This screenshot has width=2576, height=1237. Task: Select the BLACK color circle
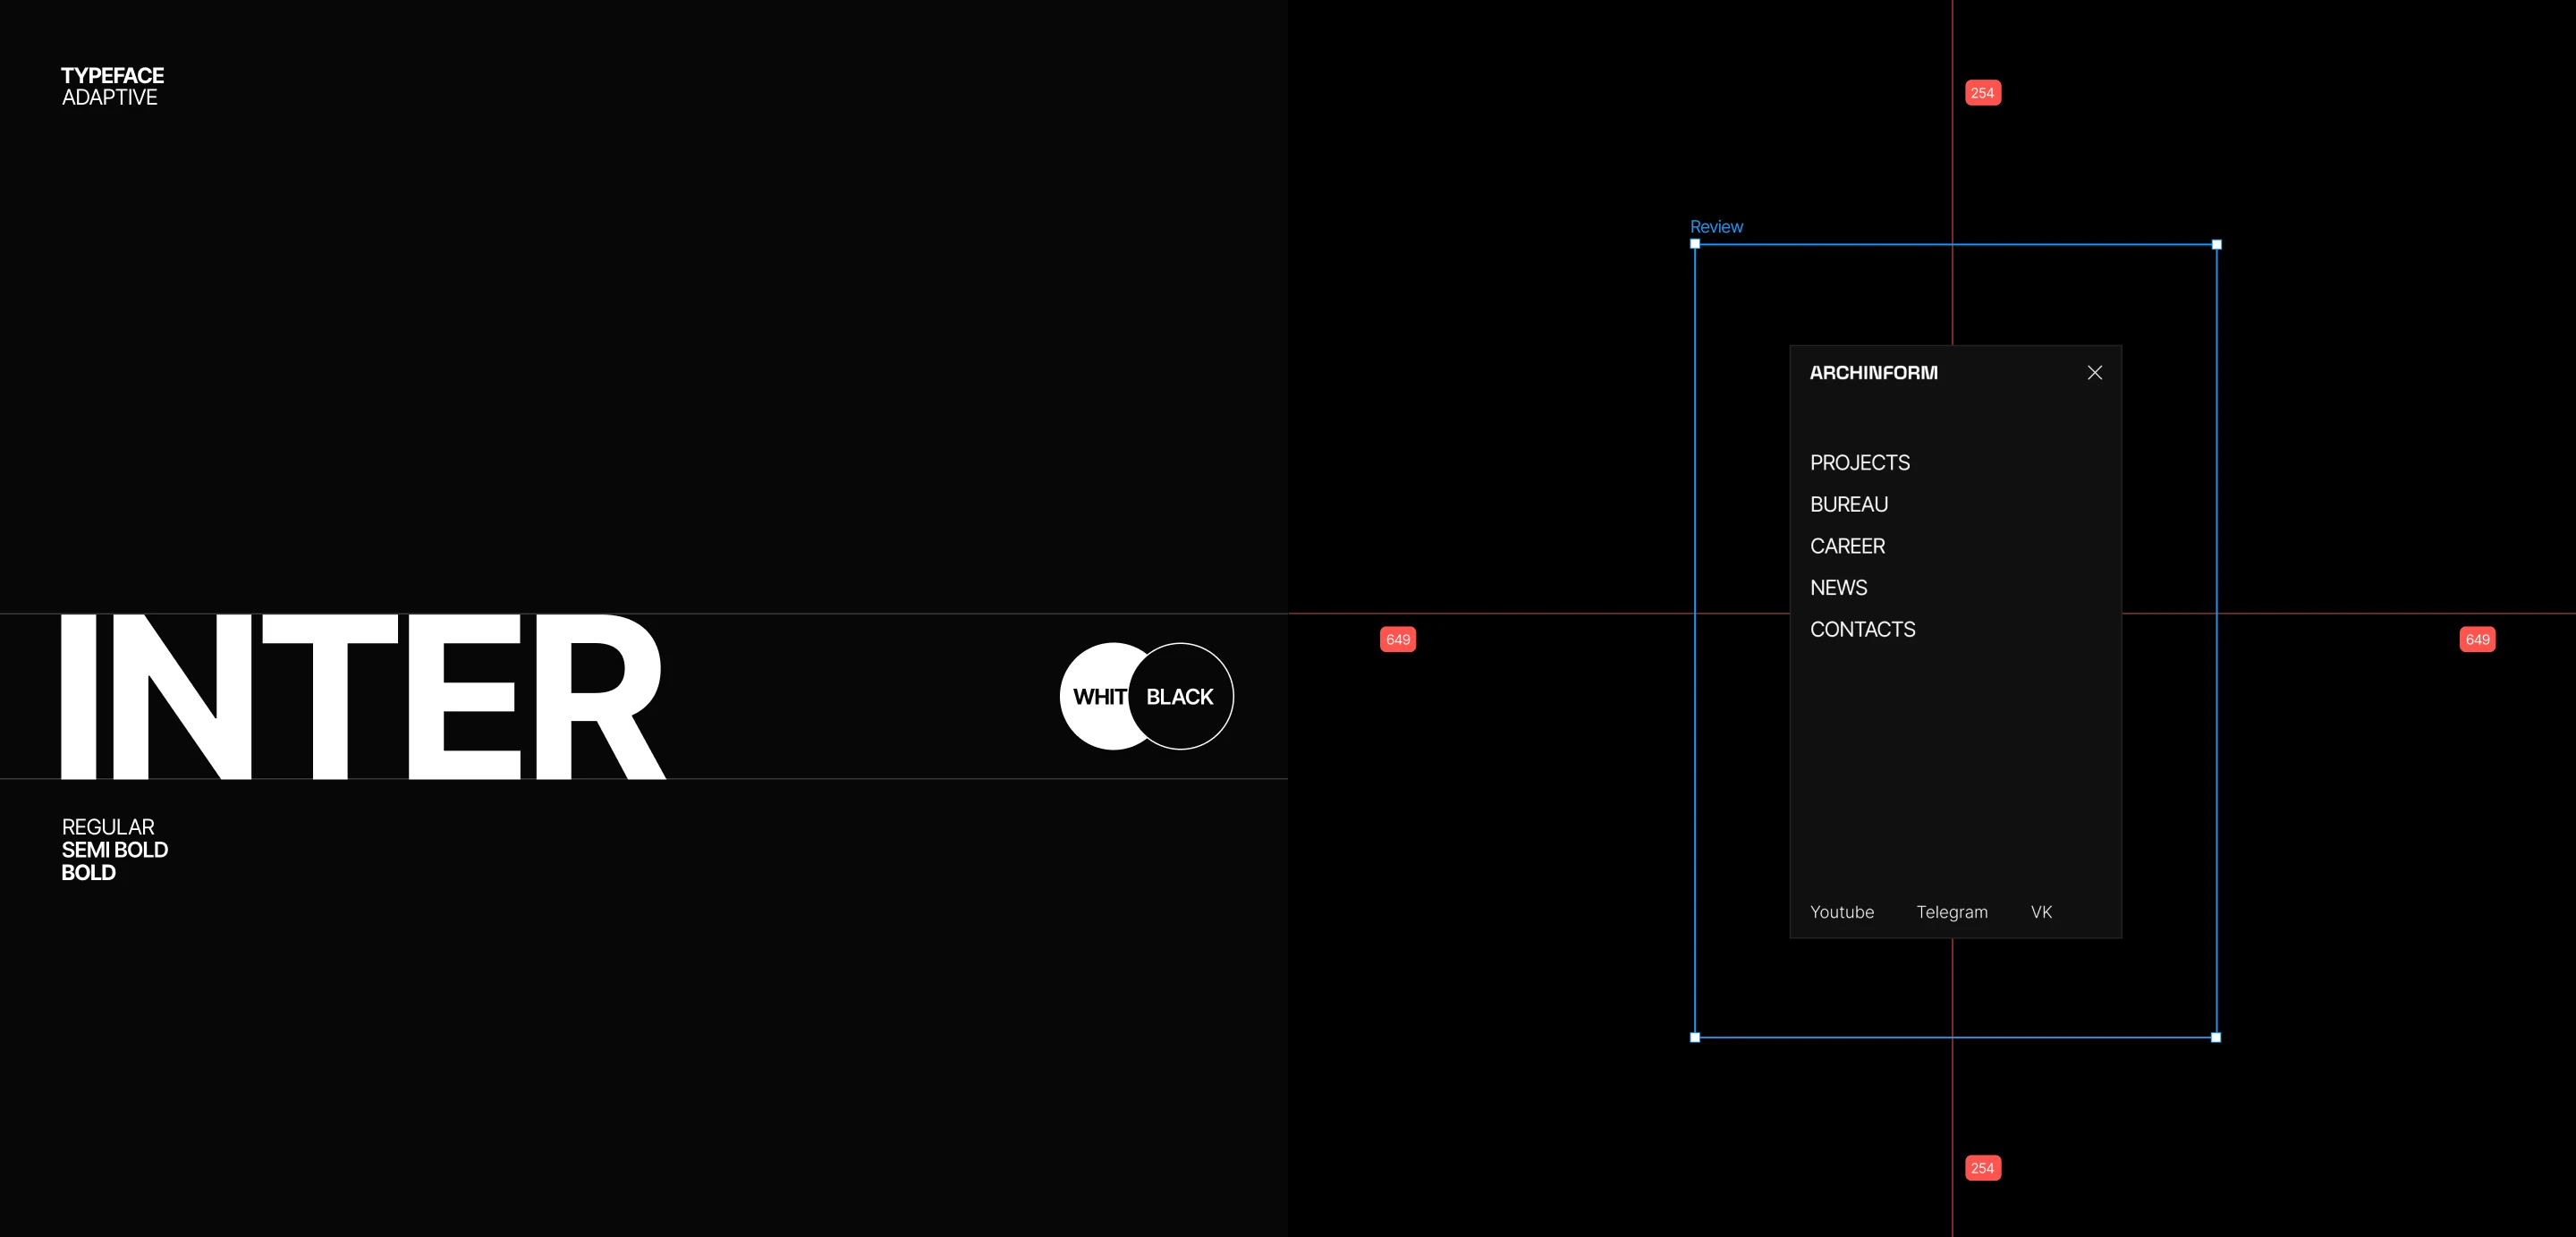[x=1180, y=696]
